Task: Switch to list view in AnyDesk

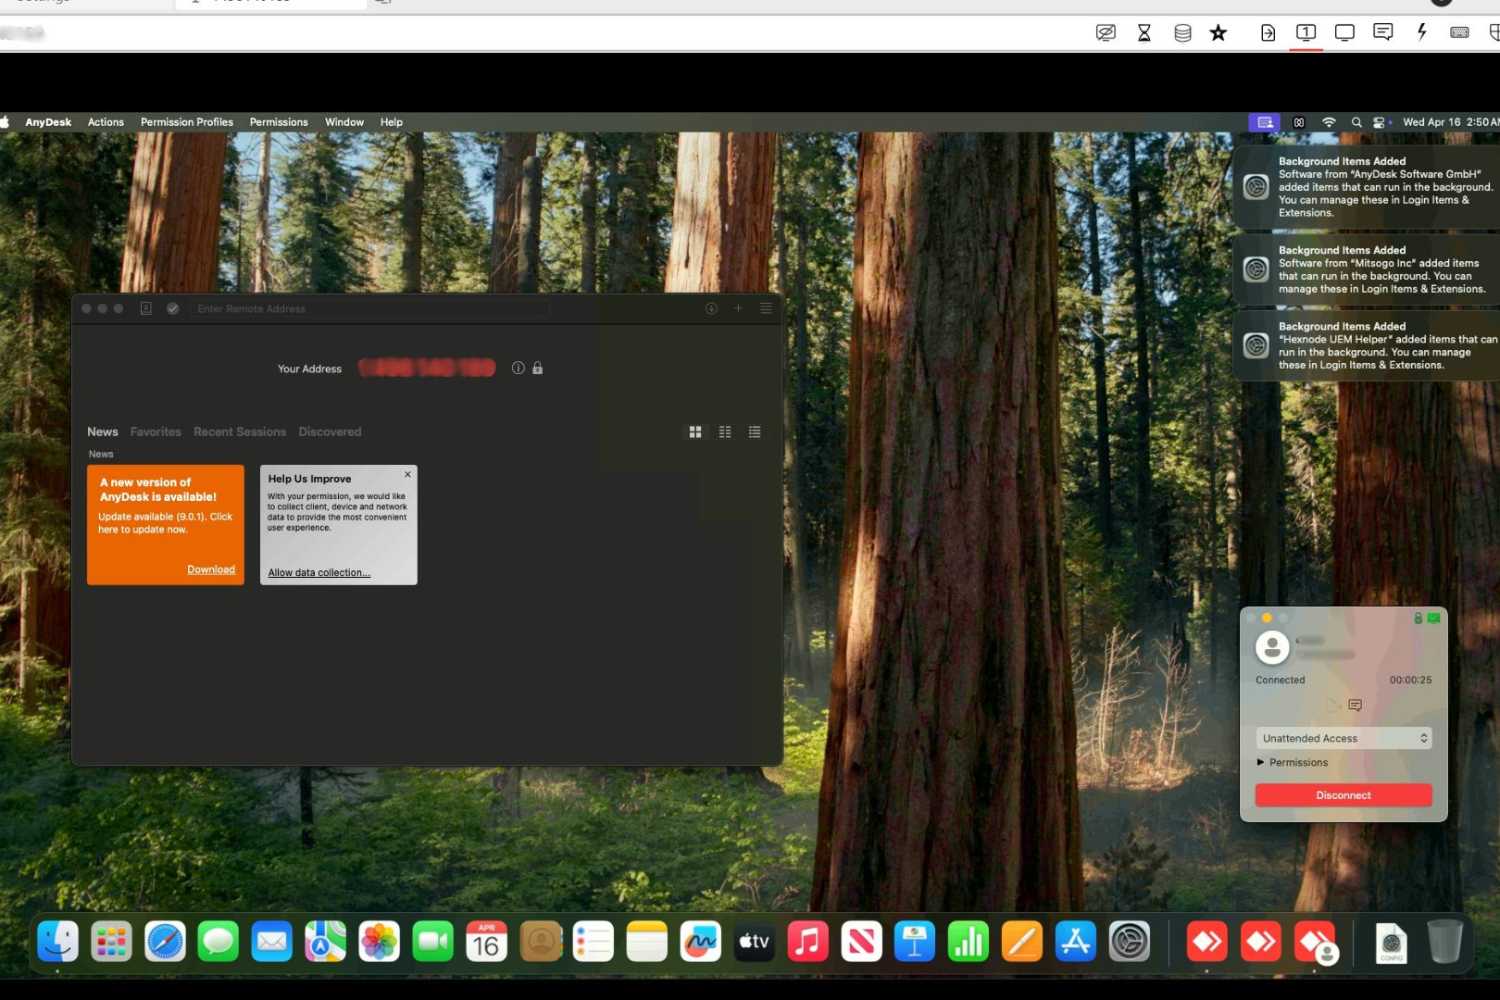Action: pos(755,432)
